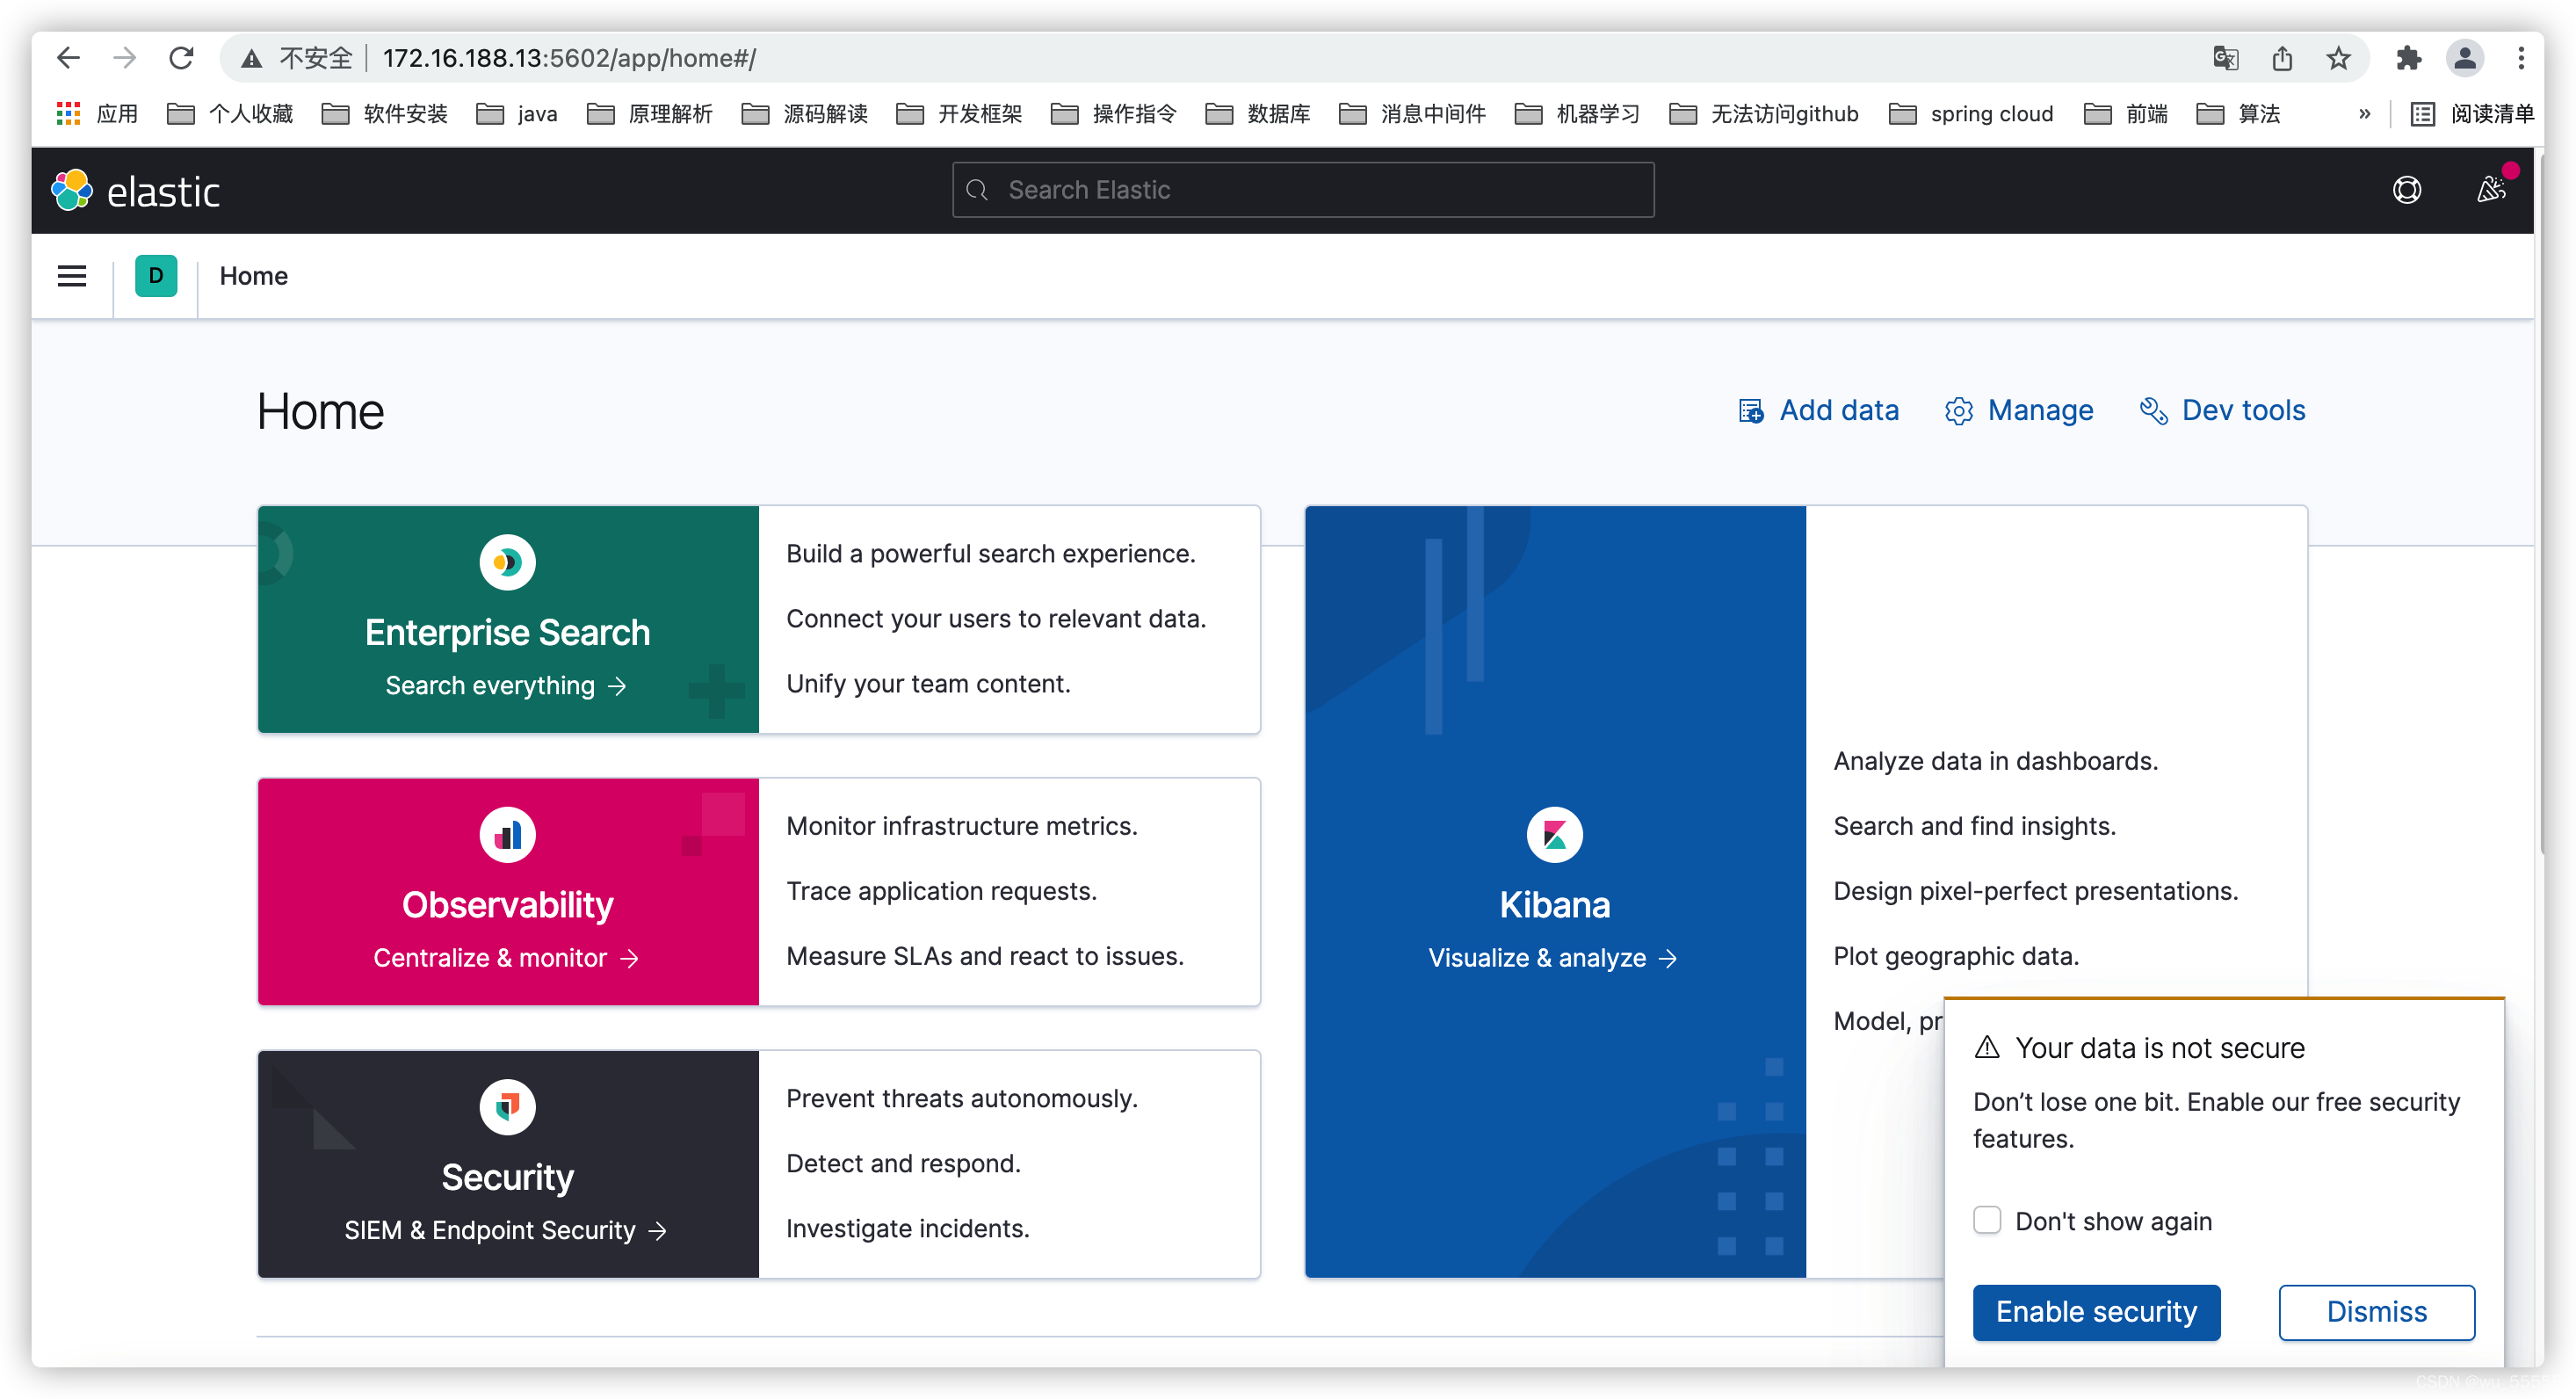The height and width of the screenshot is (1399, 2576).
Task: Open the newsfeed celebration icon
Action: [2490, 190]
